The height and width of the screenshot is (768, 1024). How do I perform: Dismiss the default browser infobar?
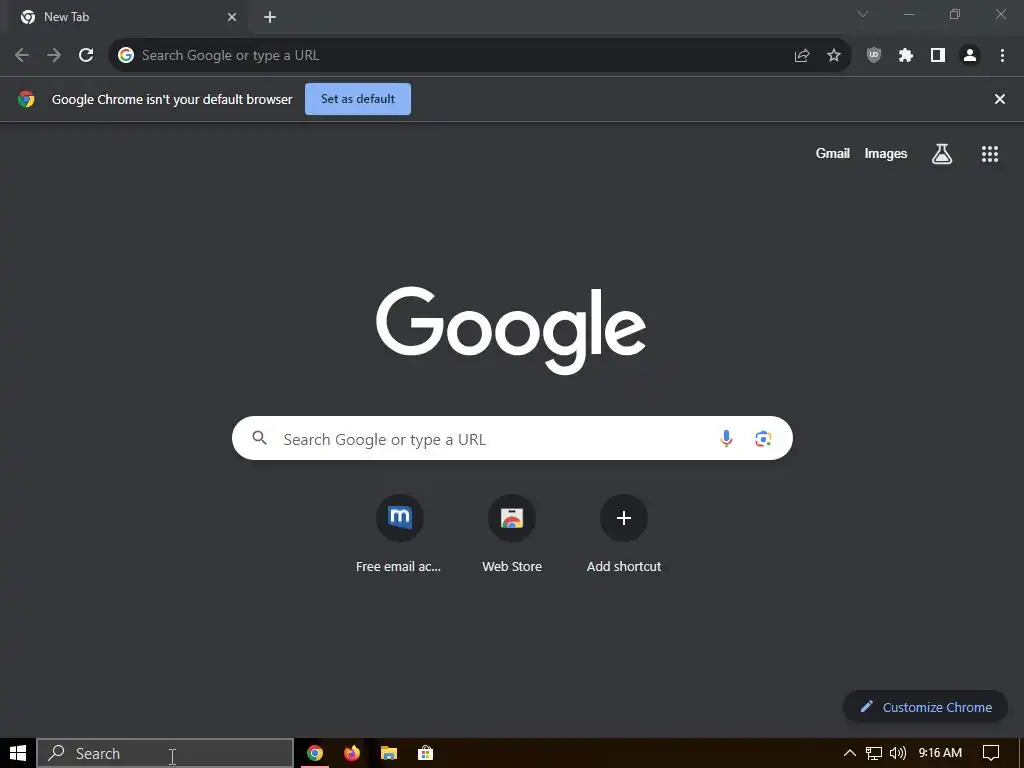click(999, 99)
